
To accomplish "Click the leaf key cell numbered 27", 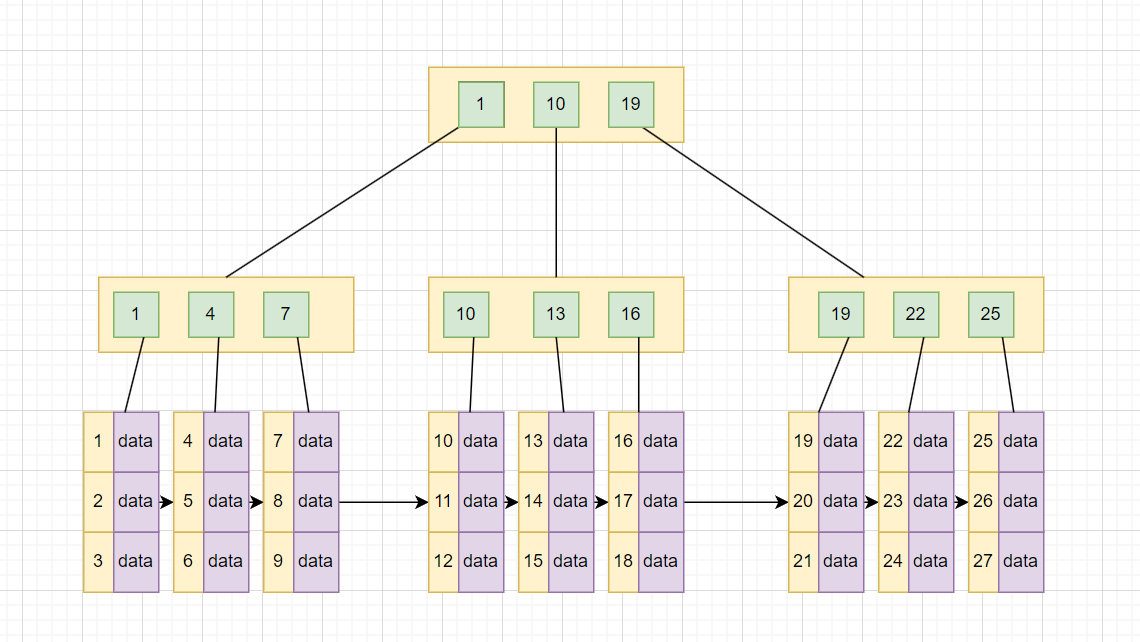I will 983,561.
